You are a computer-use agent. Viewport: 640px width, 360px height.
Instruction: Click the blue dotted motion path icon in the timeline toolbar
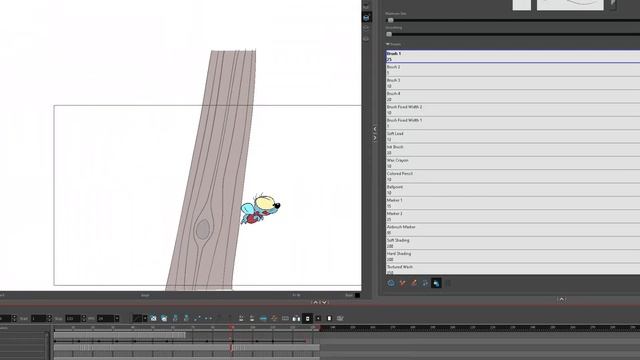pyautogui.click(x=197, y=318)
